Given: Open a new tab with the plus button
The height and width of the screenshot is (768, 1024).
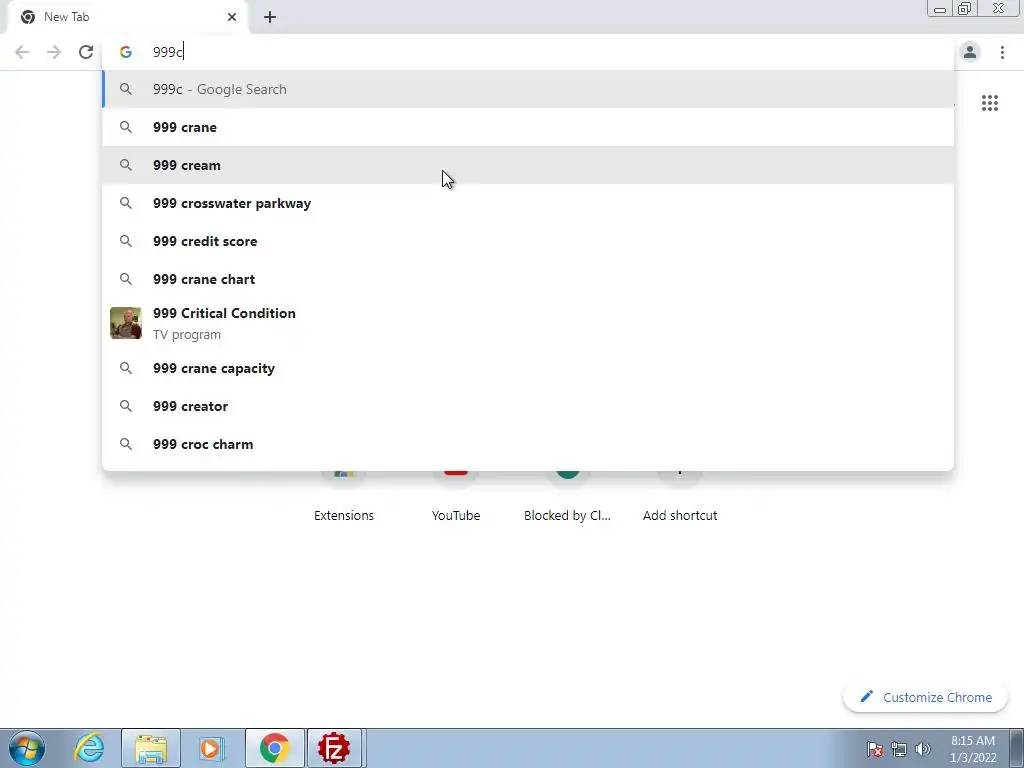Looking at the screenshot, I should 270,17.
